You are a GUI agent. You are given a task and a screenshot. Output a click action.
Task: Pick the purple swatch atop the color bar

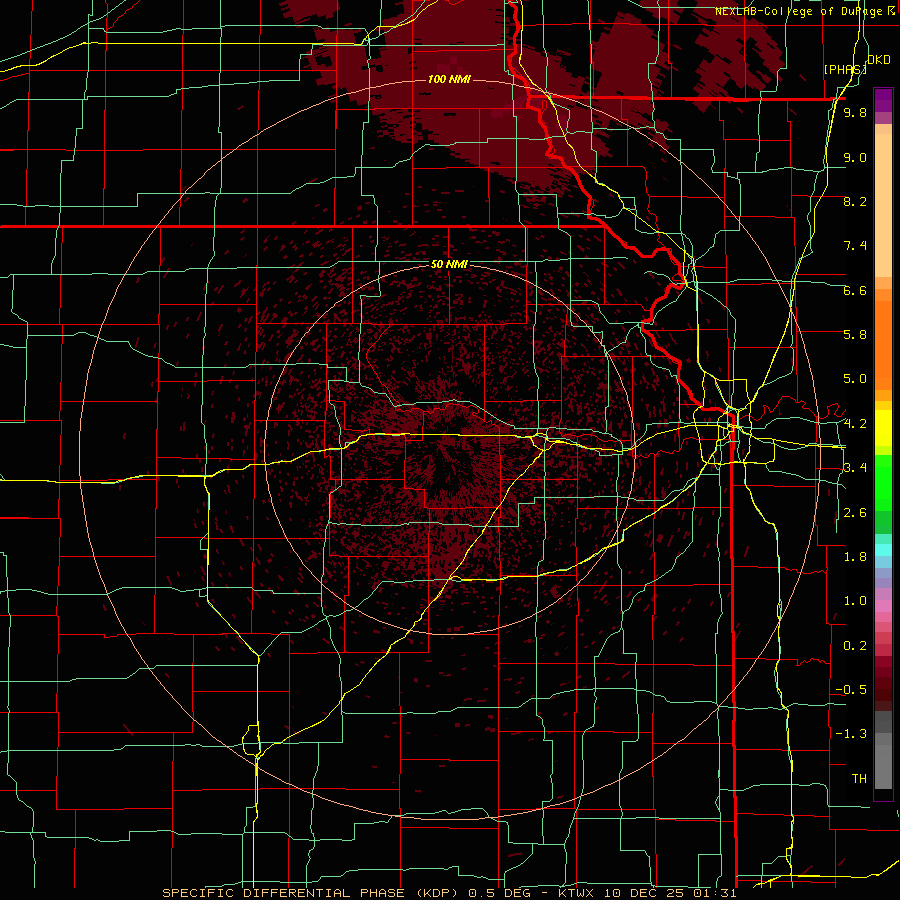(x=883, y=100)
